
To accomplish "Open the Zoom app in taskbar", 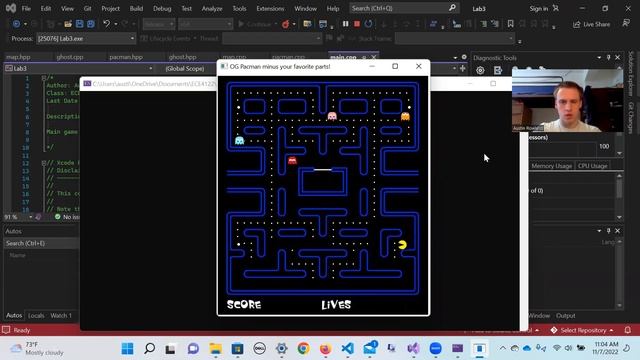I will 436,349.
